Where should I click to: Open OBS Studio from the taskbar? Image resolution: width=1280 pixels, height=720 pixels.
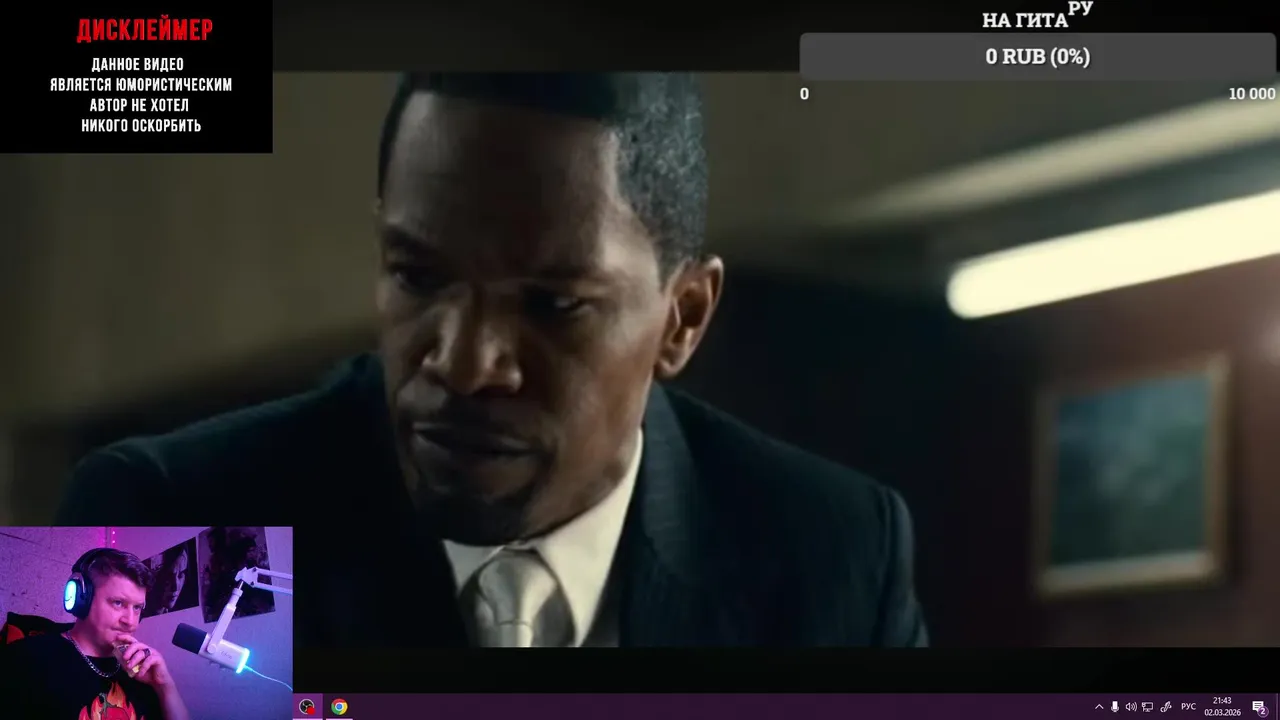pos(307,707)
